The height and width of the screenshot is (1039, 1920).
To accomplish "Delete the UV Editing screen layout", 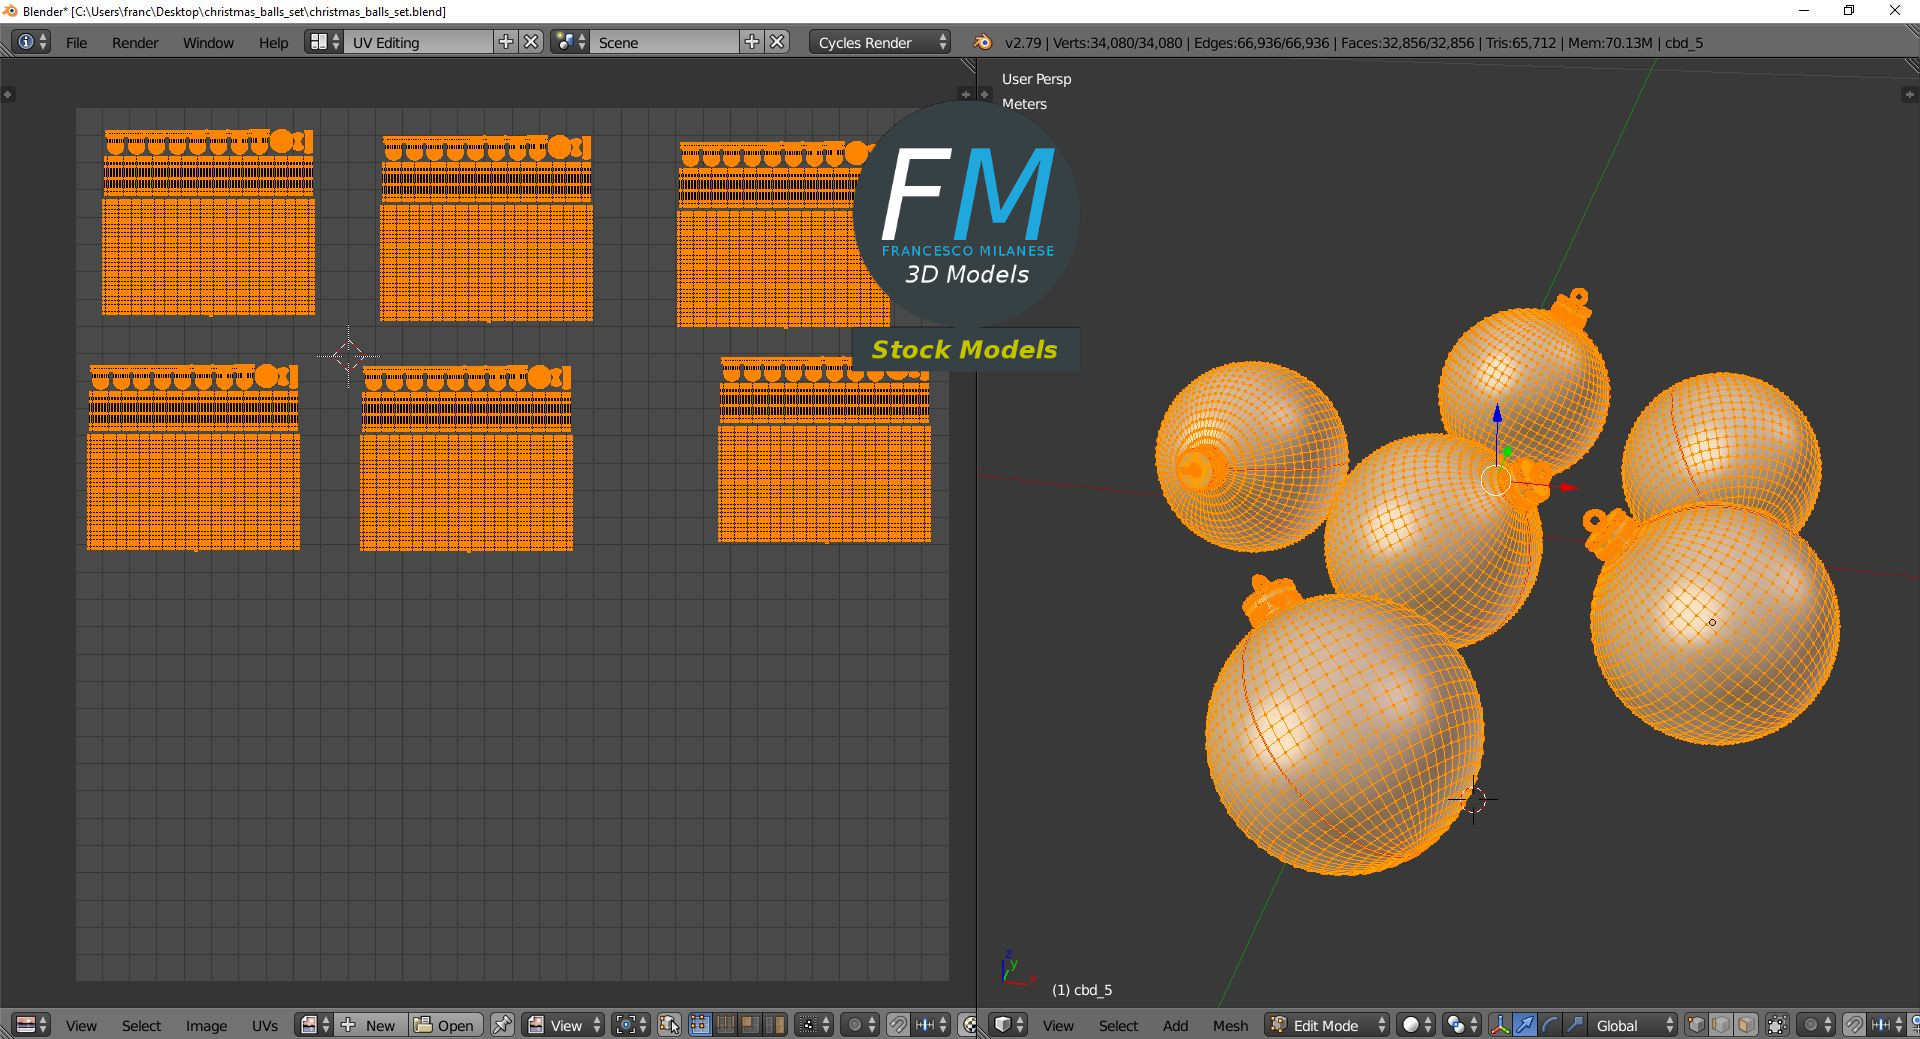I will coord(532,42).
